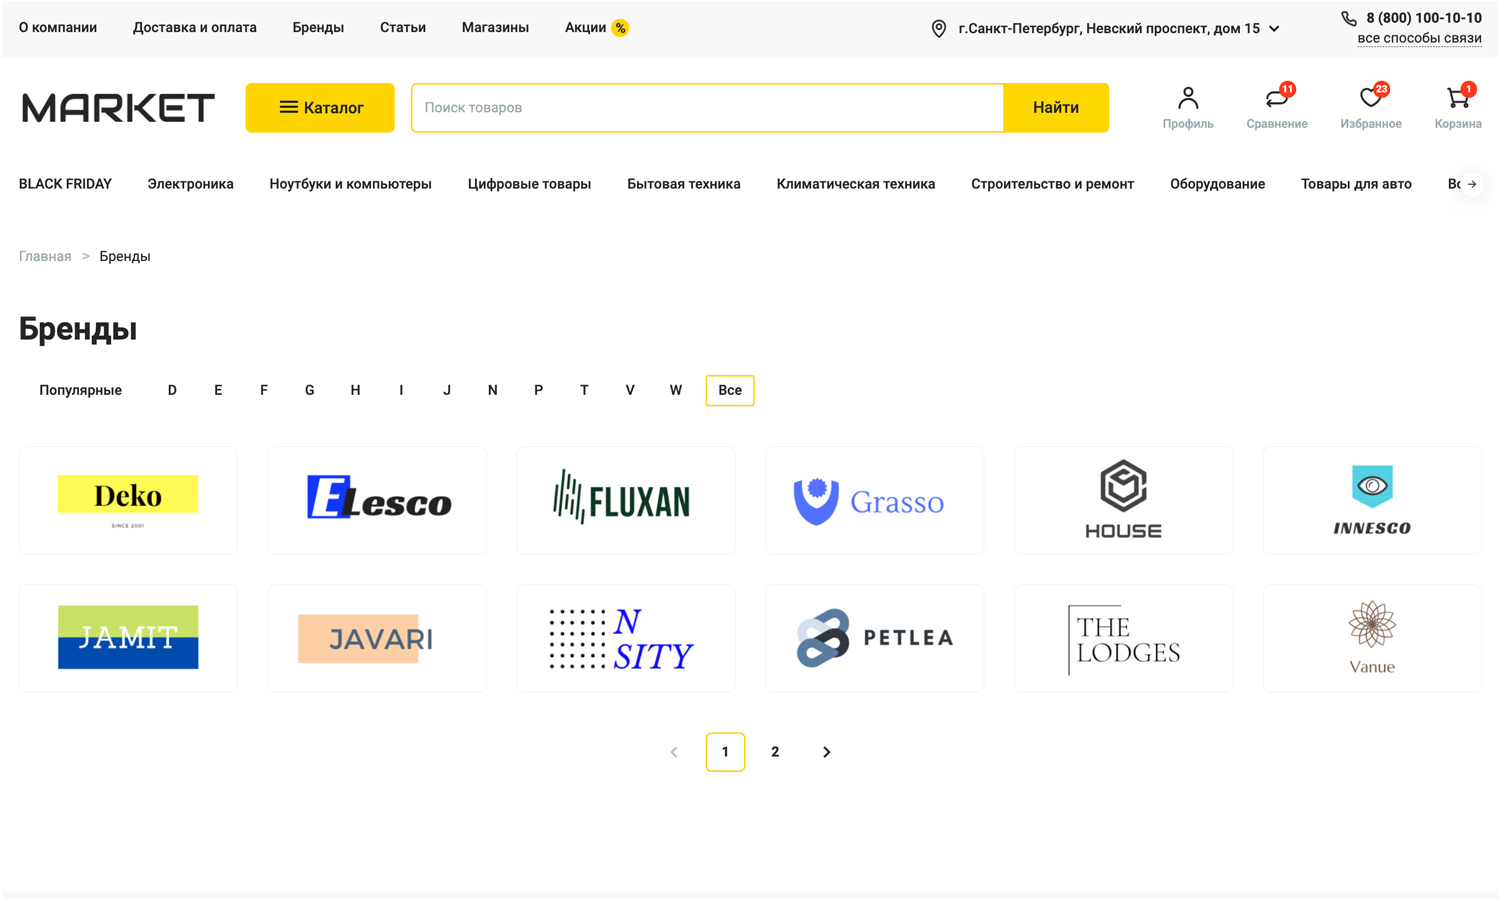Click the location pin icon
Viewport: 1500px width, 900px height.
pyautogui.click(x=938, y=29)
